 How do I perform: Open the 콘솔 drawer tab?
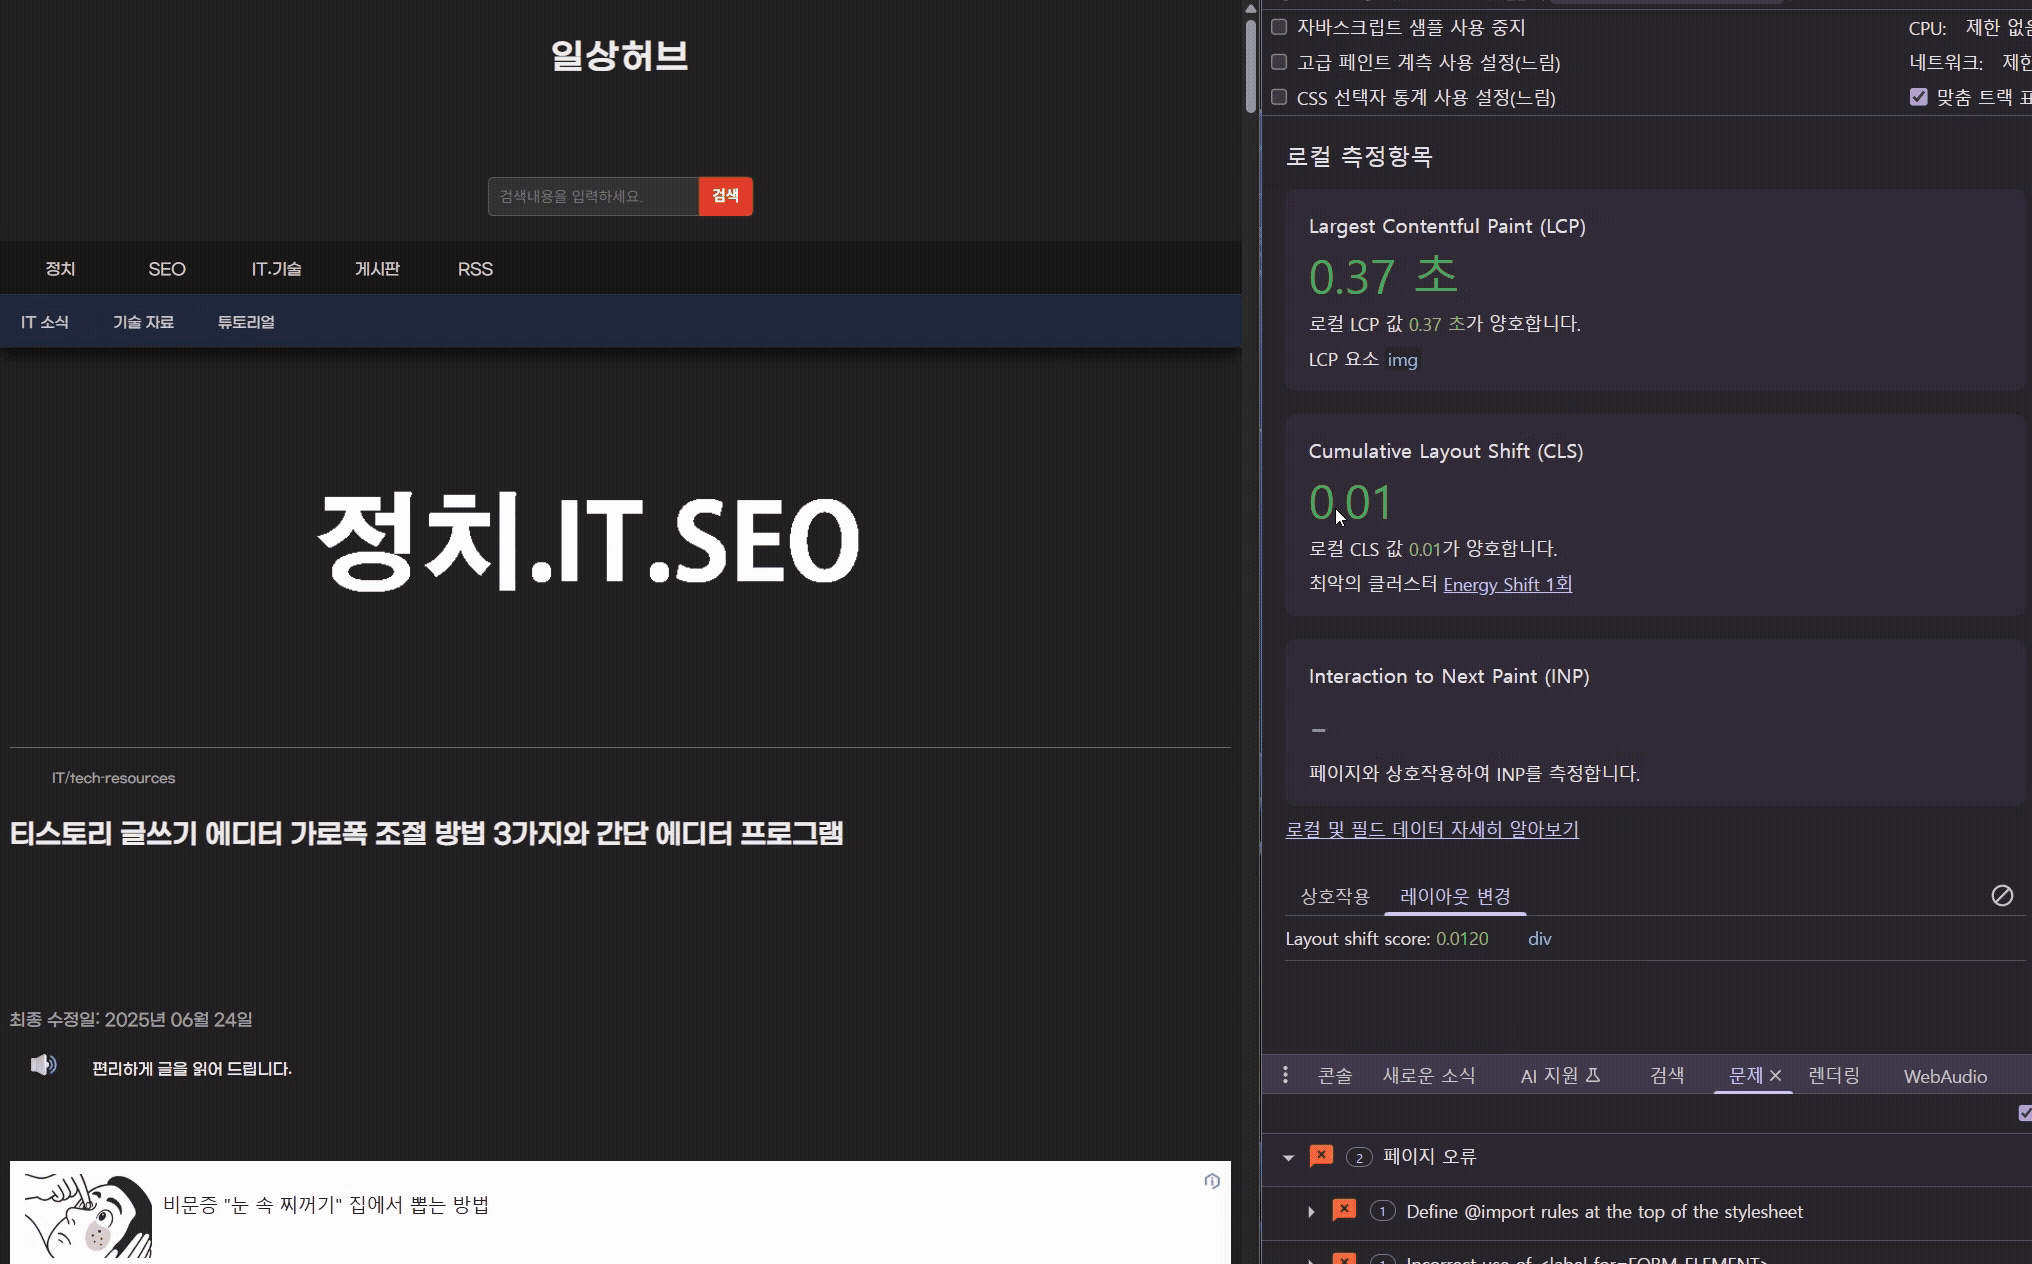pos(1334,1076)
